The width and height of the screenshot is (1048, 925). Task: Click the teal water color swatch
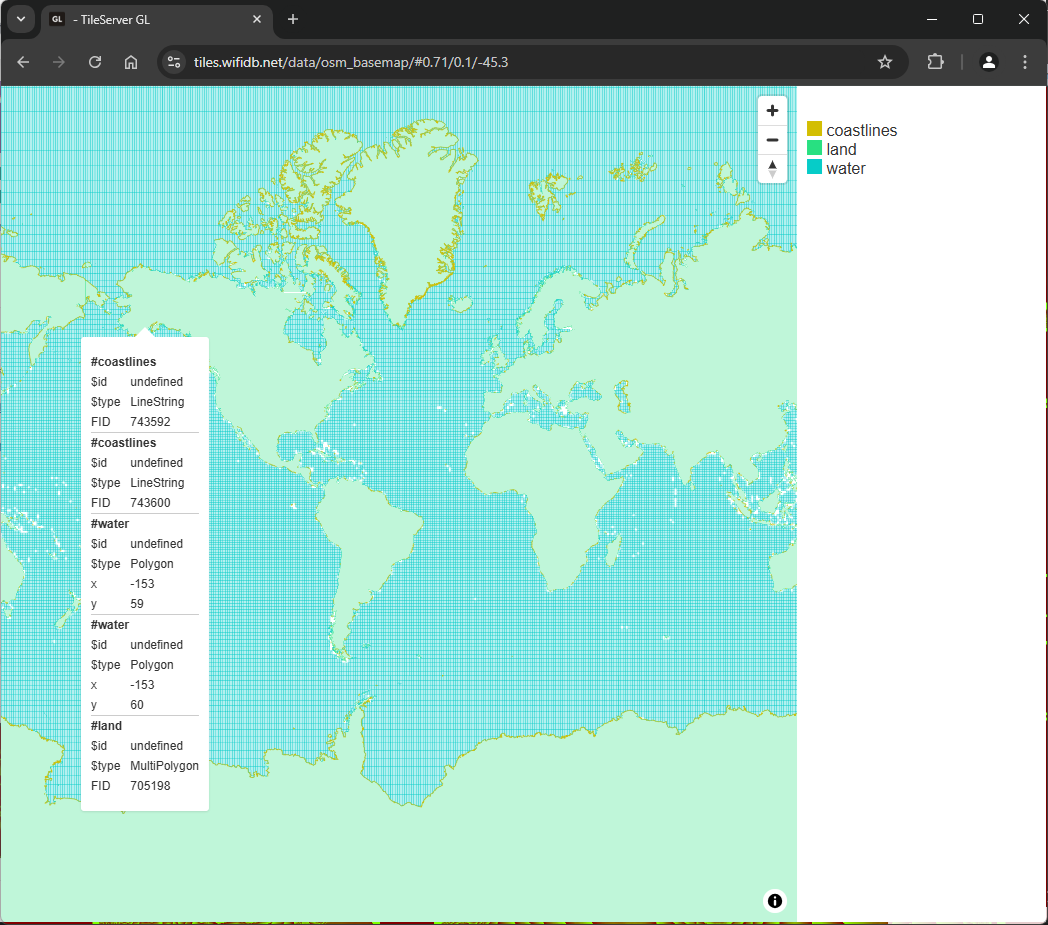tap(813, 167)
